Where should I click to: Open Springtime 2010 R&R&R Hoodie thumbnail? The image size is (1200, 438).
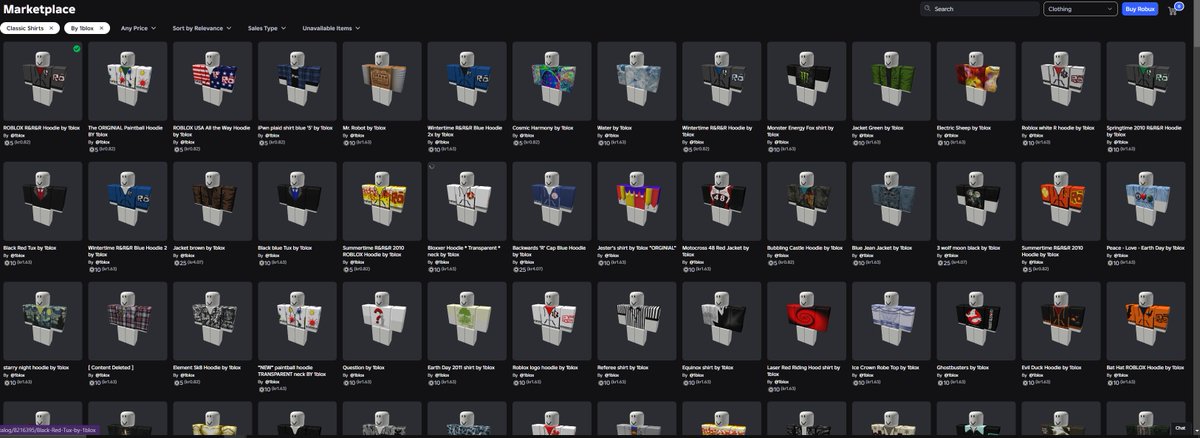(x=1146, y=82)
